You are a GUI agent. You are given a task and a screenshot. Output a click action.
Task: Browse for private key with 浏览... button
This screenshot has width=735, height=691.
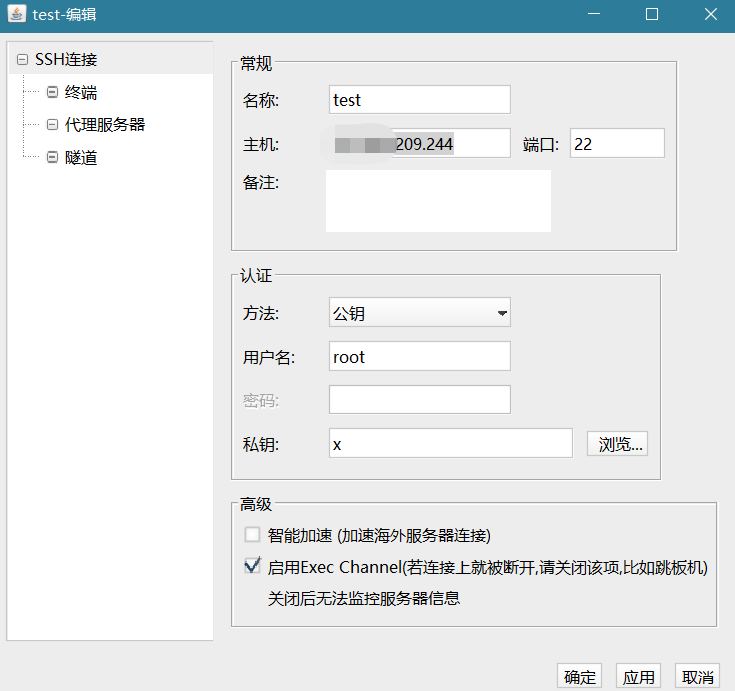coord(617,443)
